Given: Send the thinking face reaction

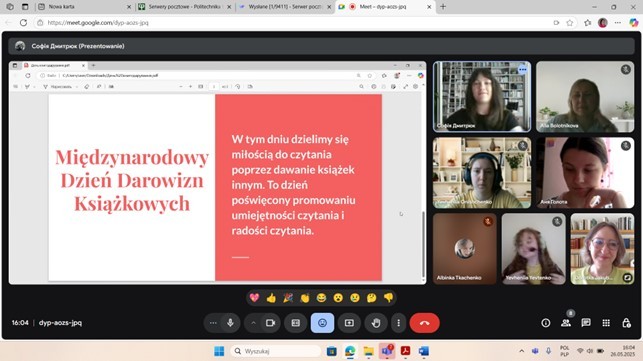Looking at the screenshot, I should click(x=372, y=298).
